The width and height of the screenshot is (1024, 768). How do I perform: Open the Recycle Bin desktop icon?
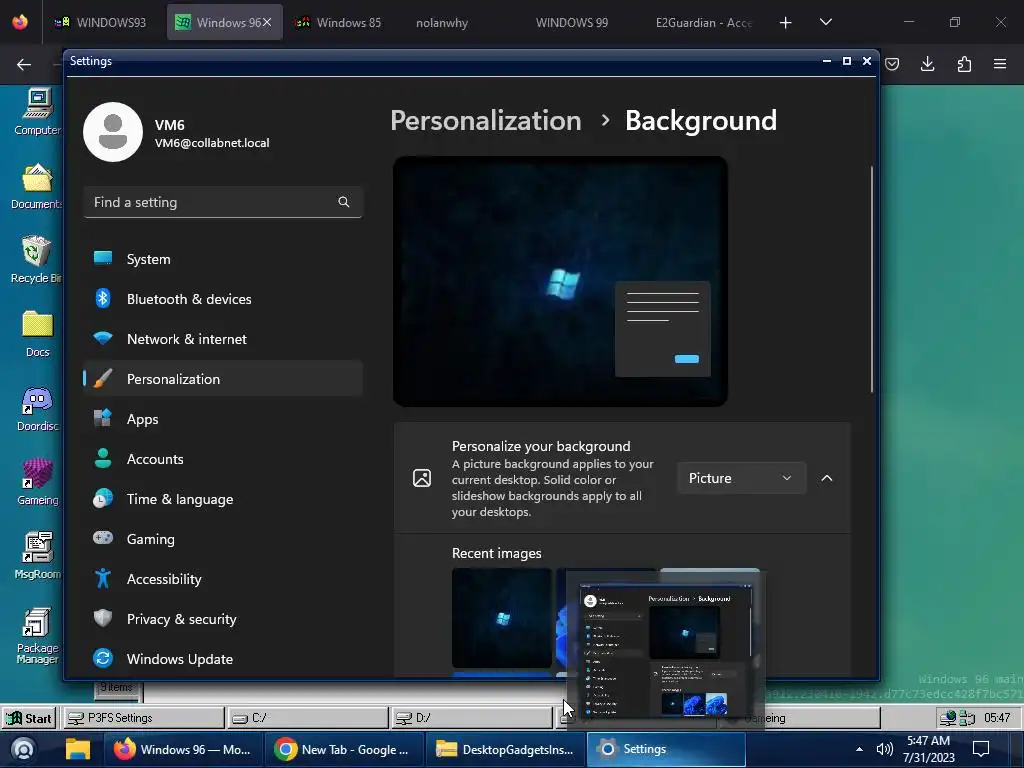[x=37, y=260]
